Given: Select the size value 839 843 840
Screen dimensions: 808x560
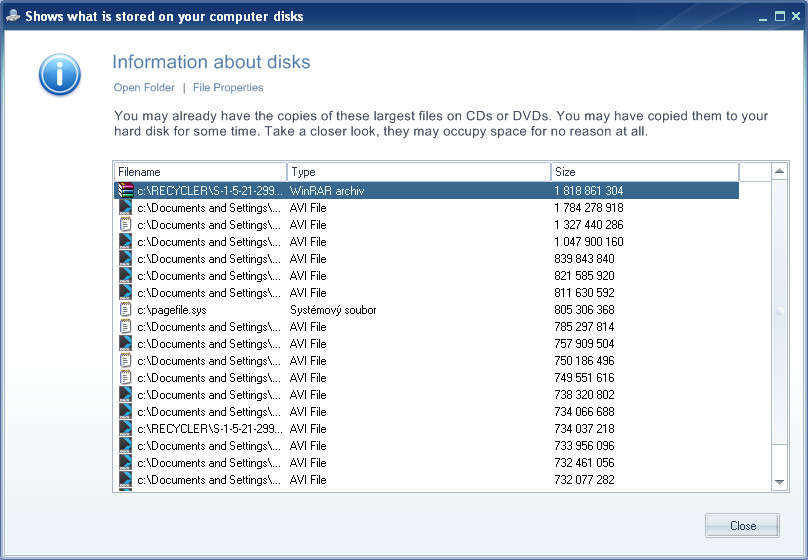Looking at the screenshot, I should (584, 259).
